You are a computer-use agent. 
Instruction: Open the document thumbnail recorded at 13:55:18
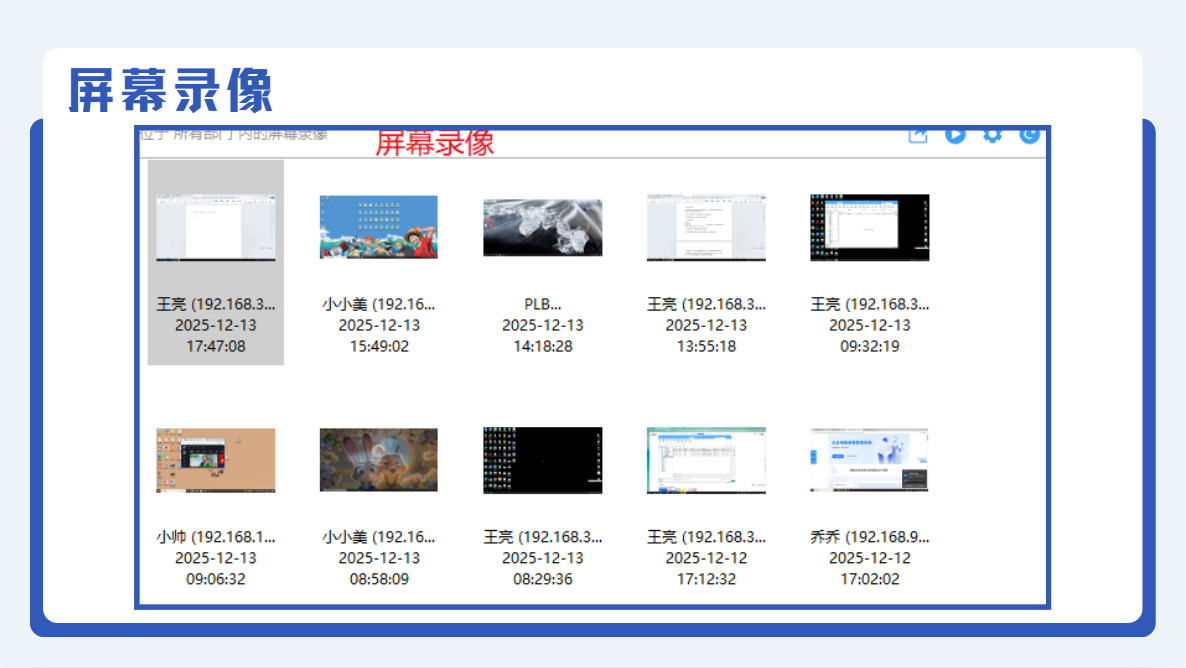[x=706, y=228]
